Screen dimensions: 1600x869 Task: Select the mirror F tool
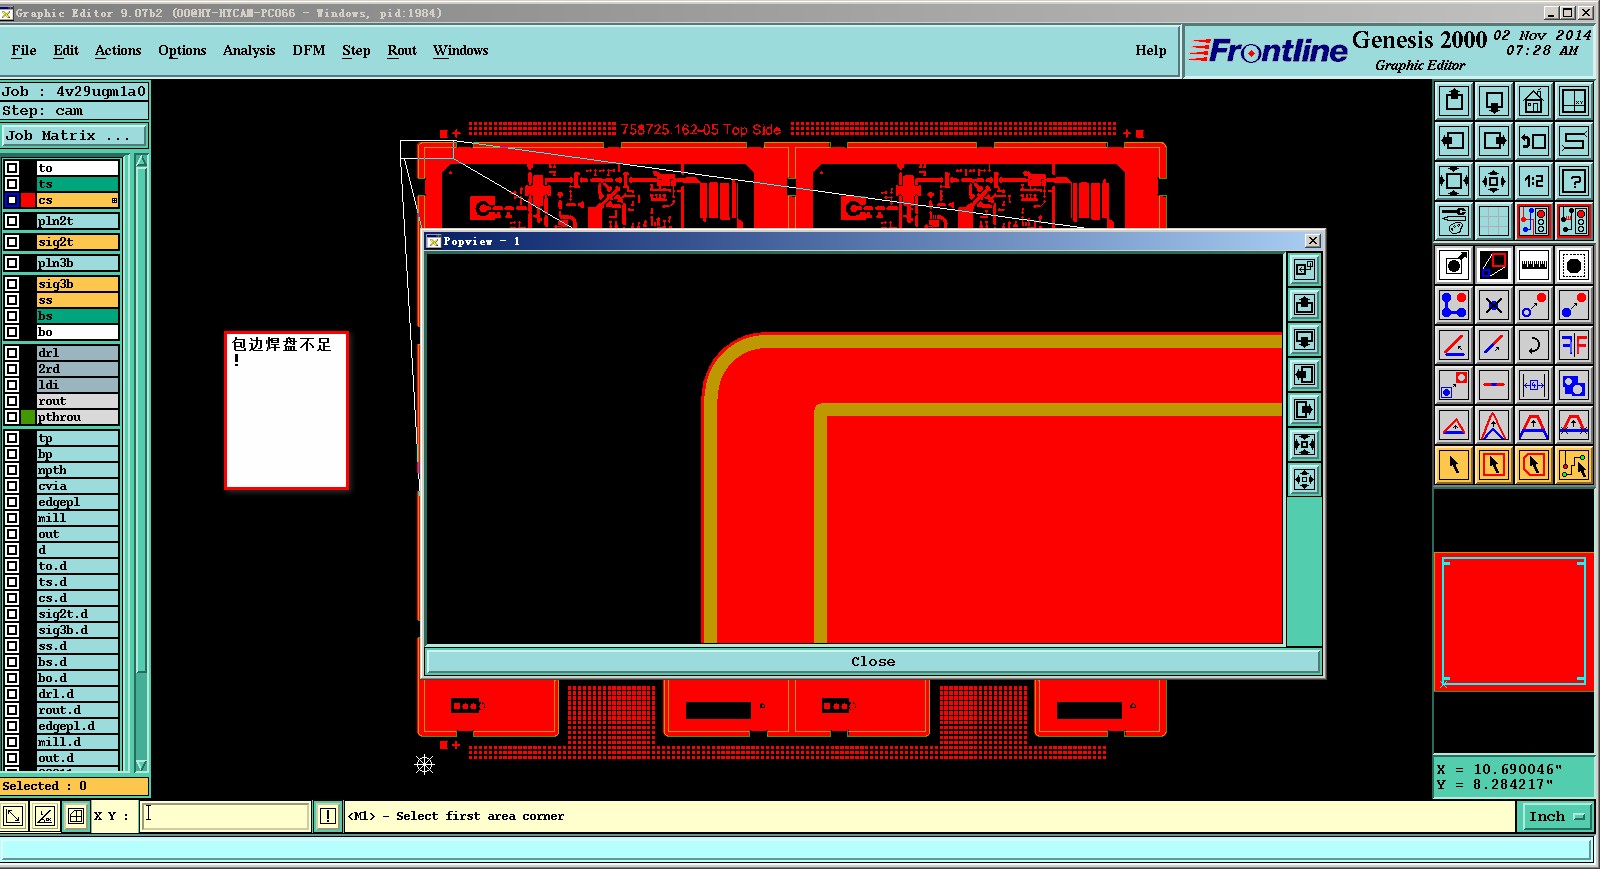(1574, 345)
